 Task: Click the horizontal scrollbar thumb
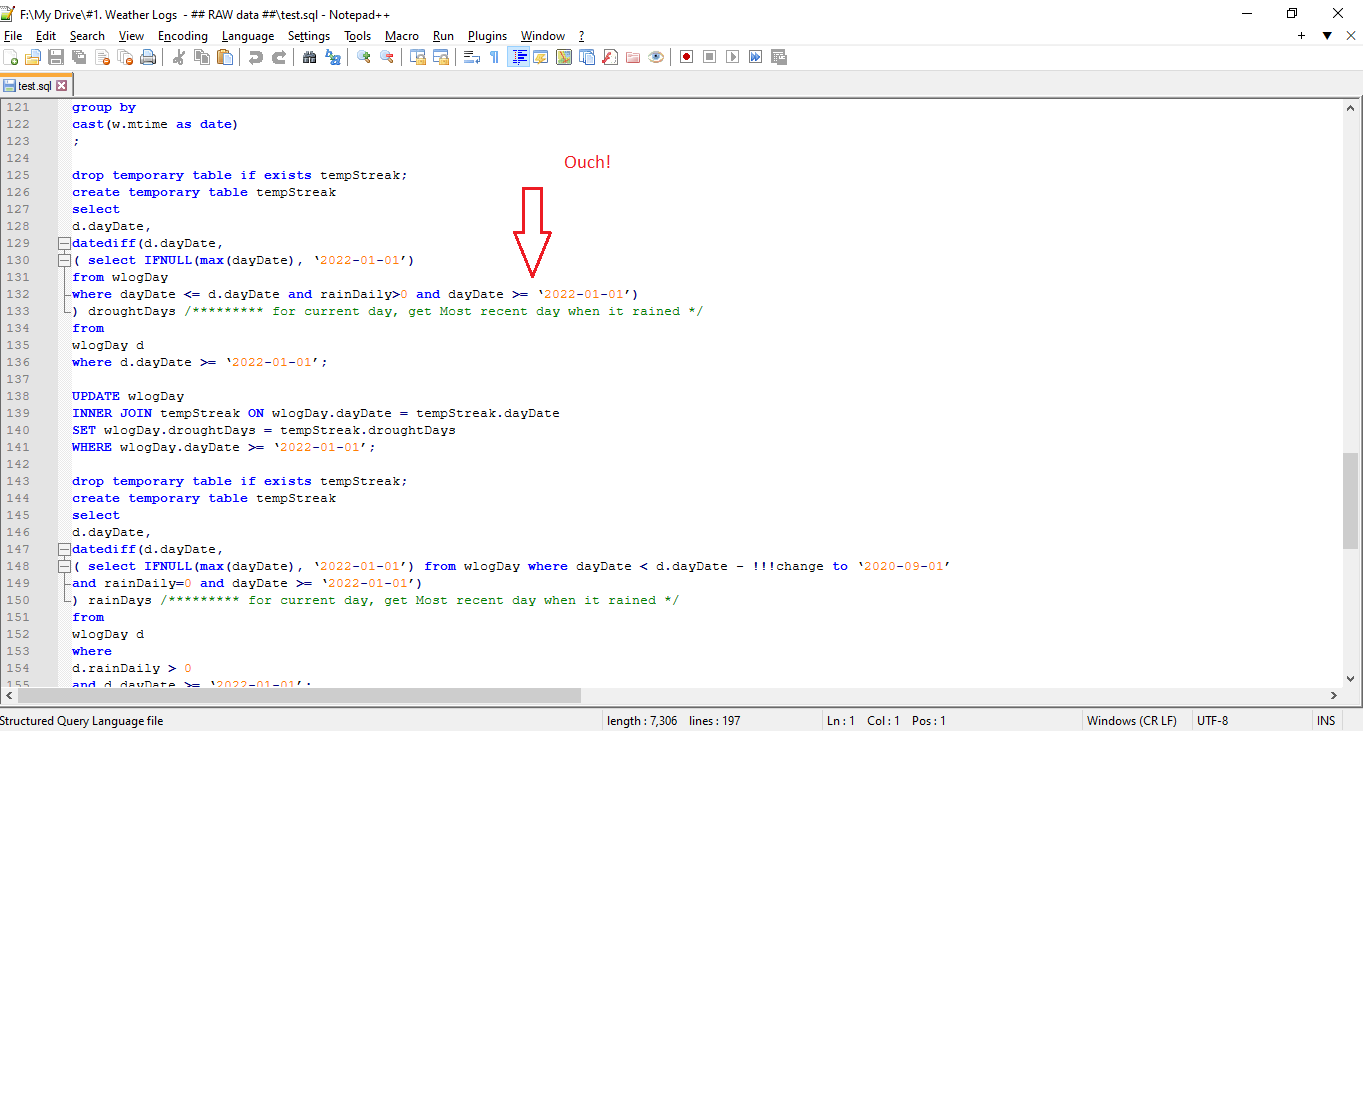click(x=299, y=696)
